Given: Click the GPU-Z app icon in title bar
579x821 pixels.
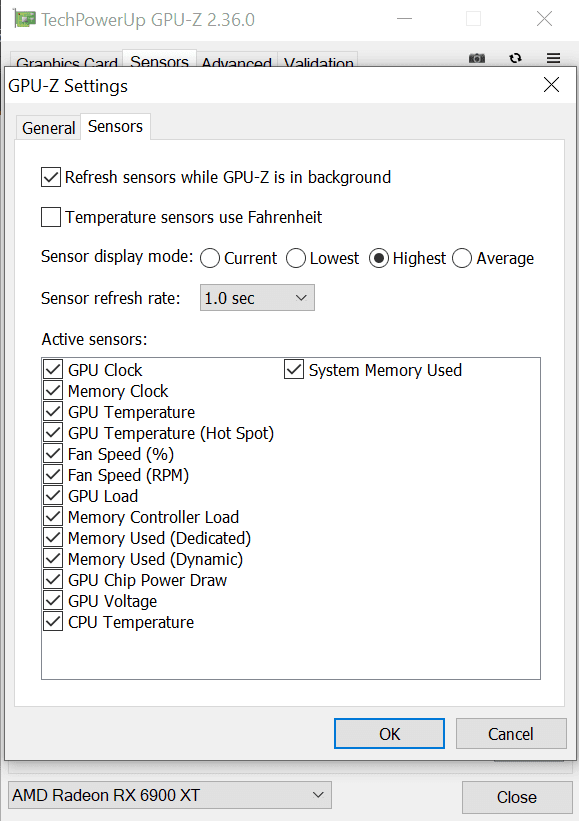Looking at the screenshot, I should [25, 19].
